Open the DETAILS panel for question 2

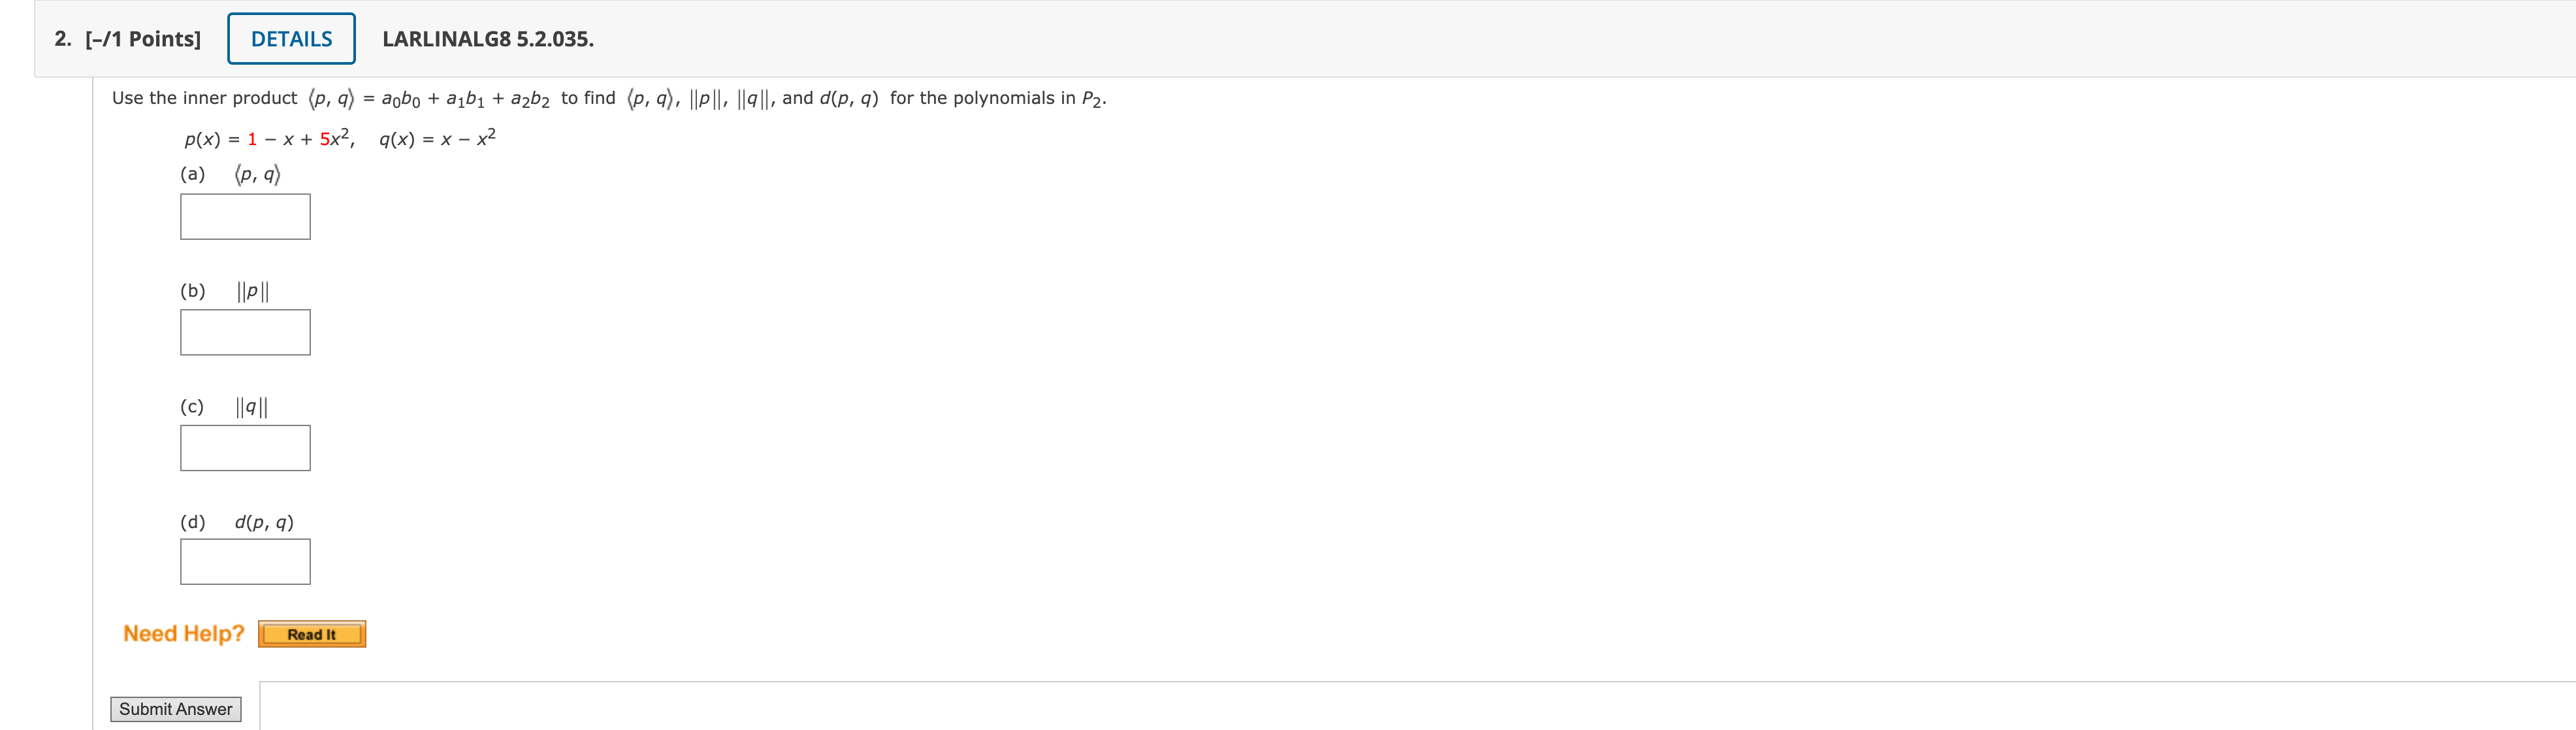click(290, 38)
